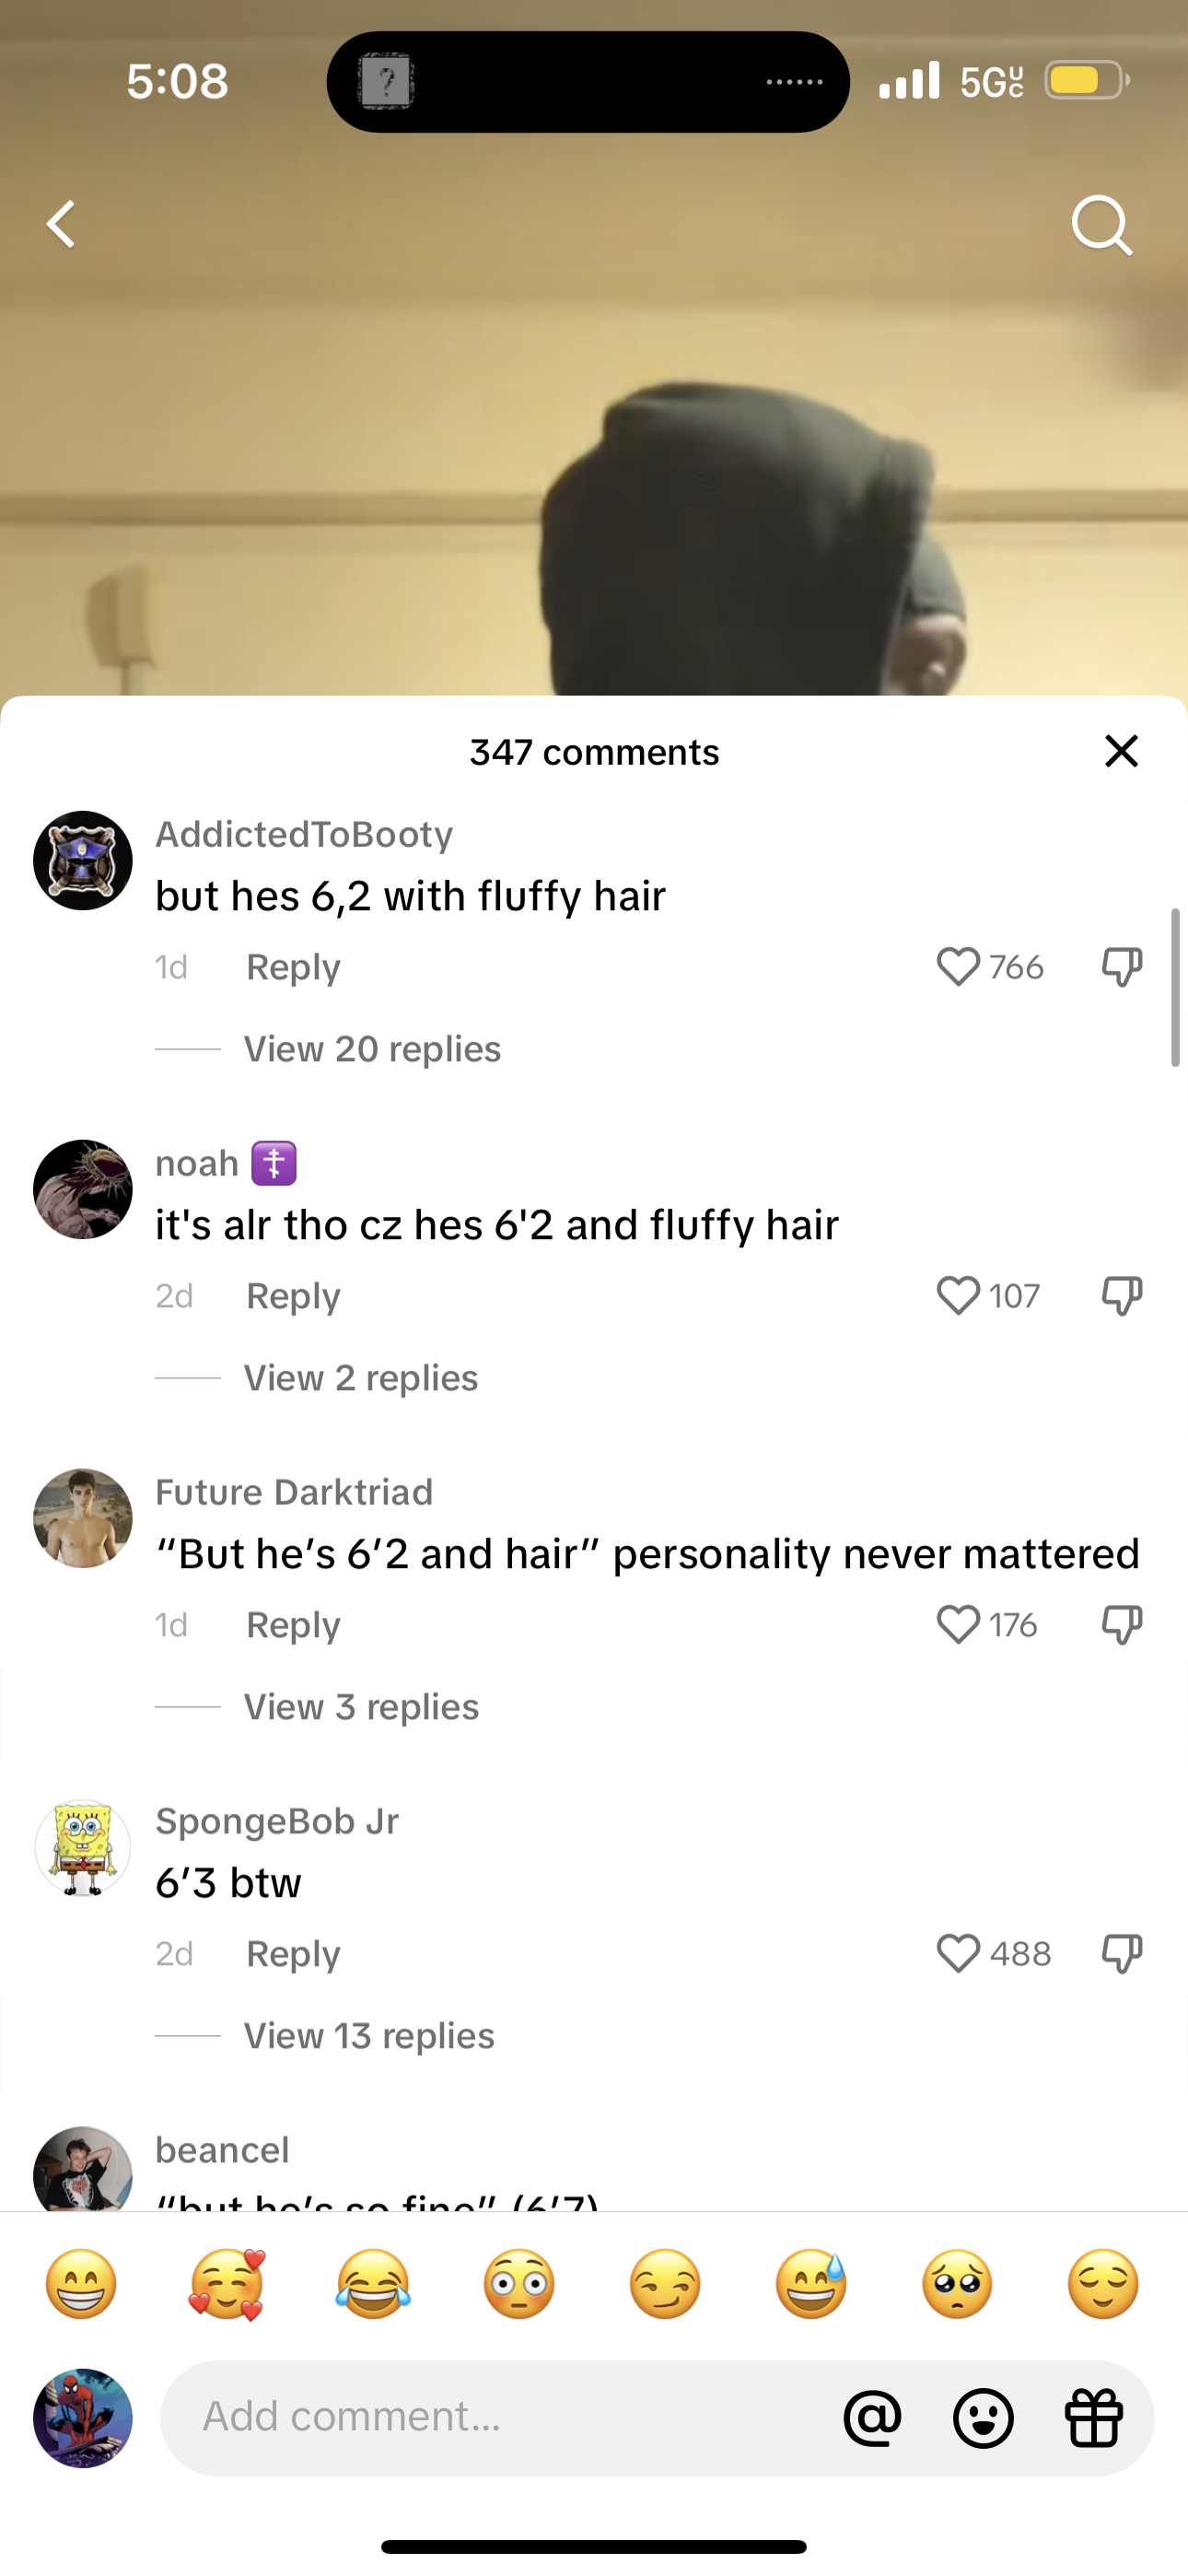Image resolution: width=1188 pixels, height=2576 pixels.
Task: Insert the @ mention icon
Action: click(x=872, y=2418)
